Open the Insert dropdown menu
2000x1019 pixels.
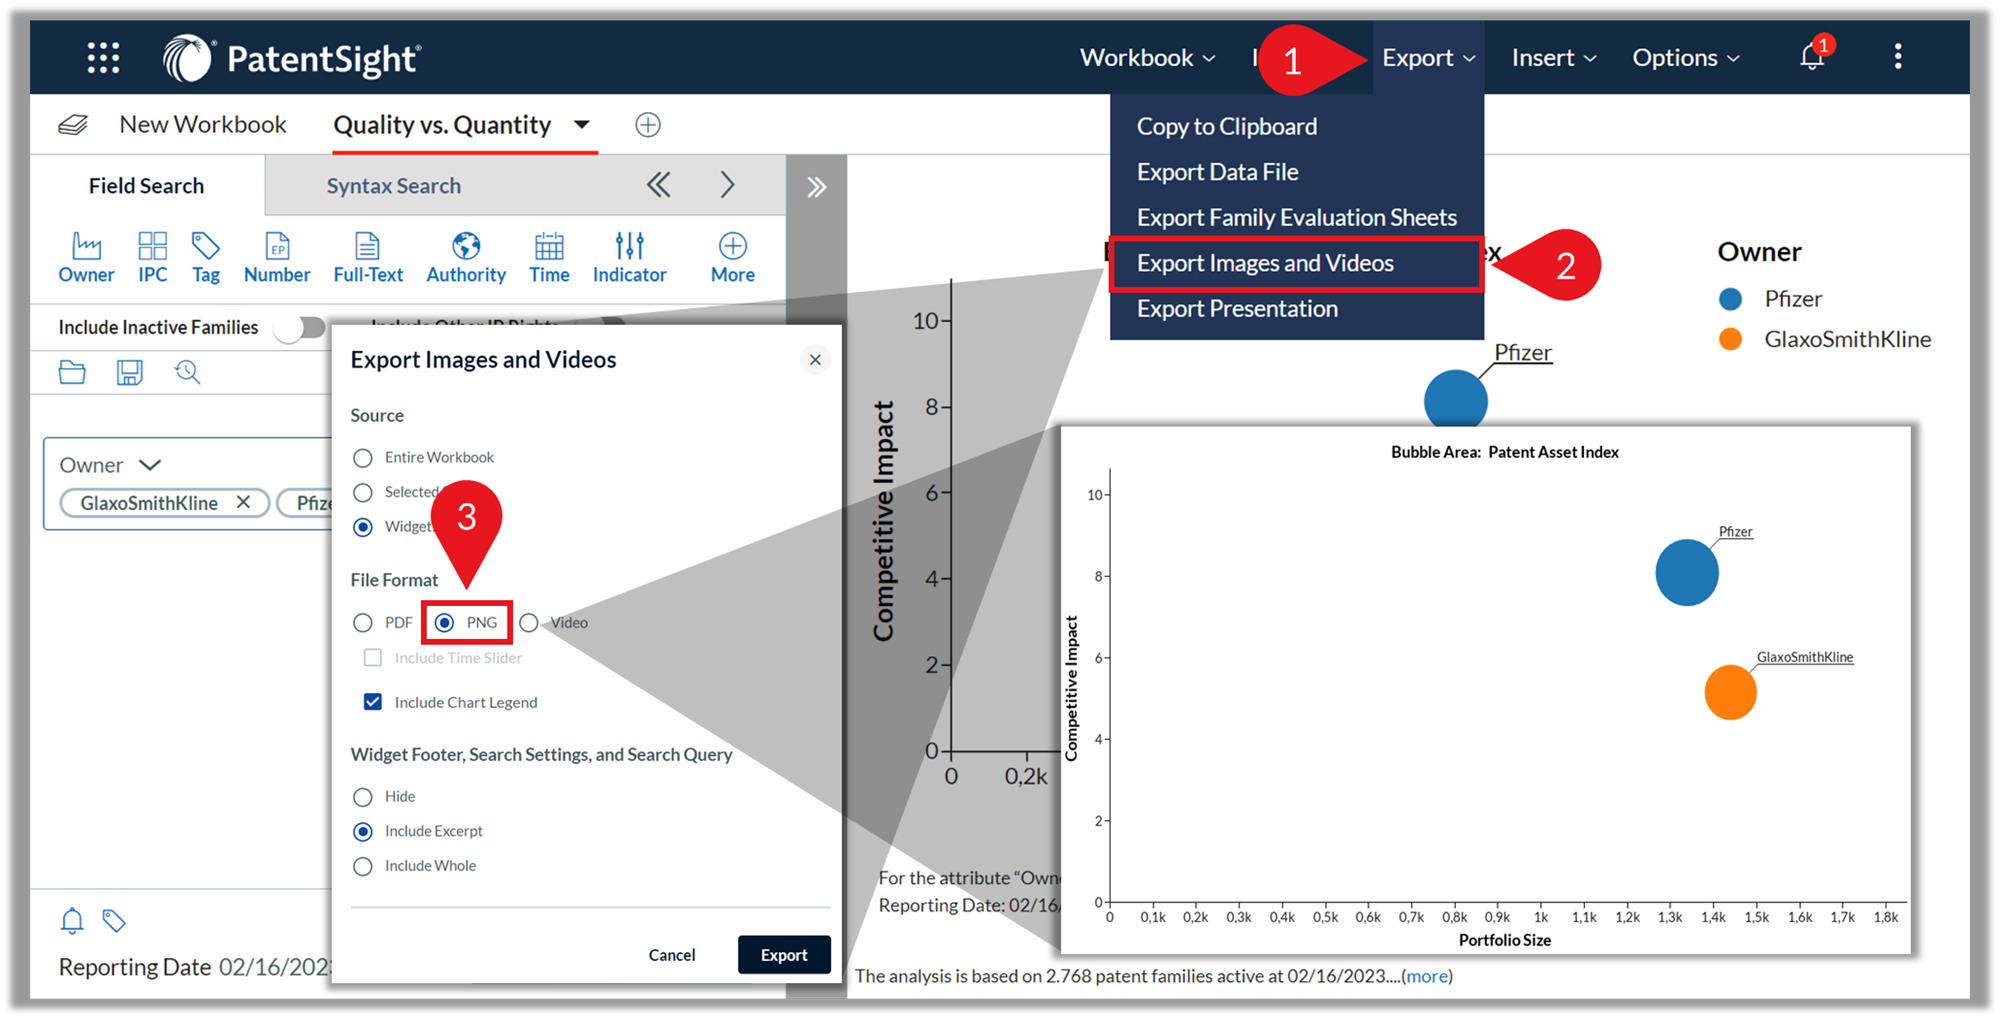[1553, 58]
